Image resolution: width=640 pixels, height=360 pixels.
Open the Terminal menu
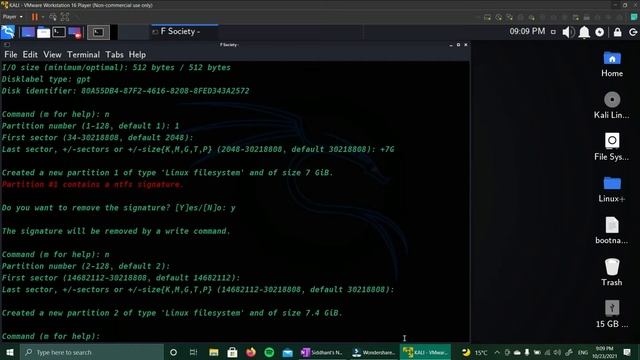(83, 55)
